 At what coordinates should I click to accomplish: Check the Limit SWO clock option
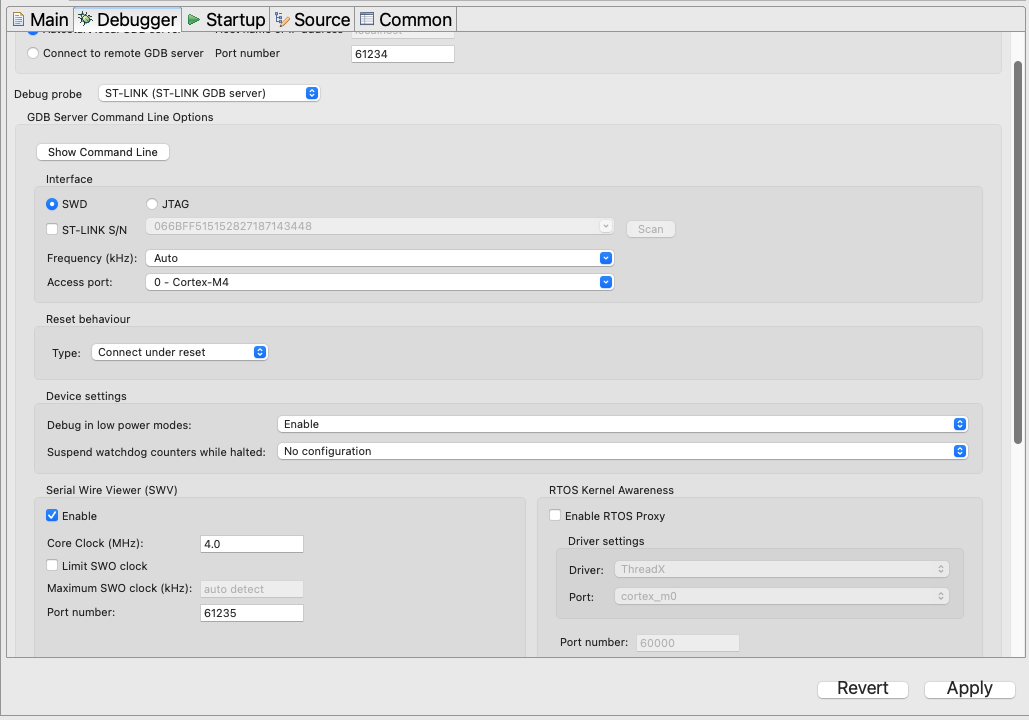click(x=51, y=565)
